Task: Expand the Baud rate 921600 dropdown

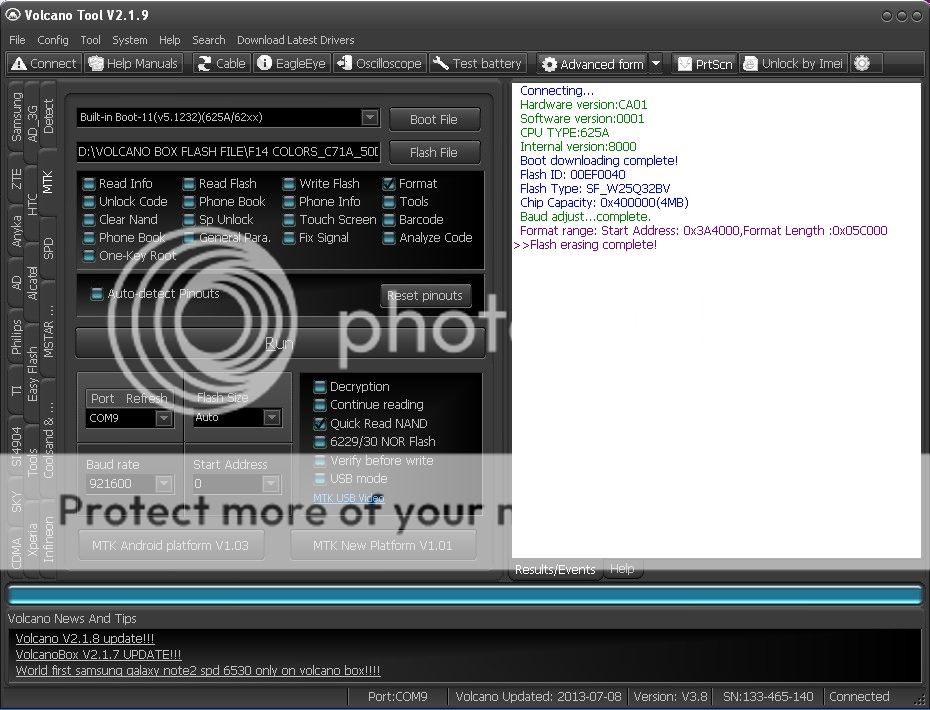Action: [164, 484]
